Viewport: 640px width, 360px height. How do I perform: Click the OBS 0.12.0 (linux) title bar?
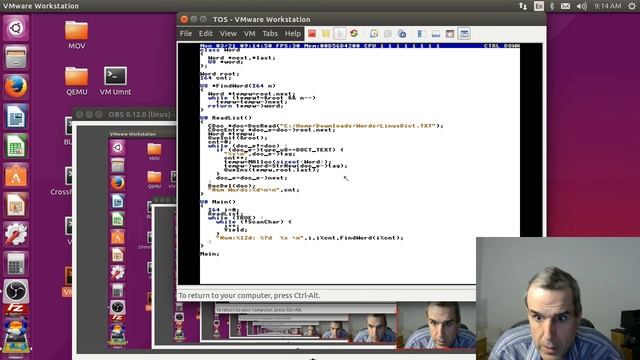click(x=124, y=115)
